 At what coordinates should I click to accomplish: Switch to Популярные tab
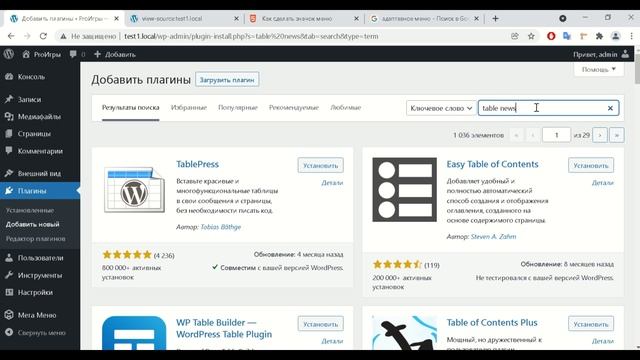238,108
